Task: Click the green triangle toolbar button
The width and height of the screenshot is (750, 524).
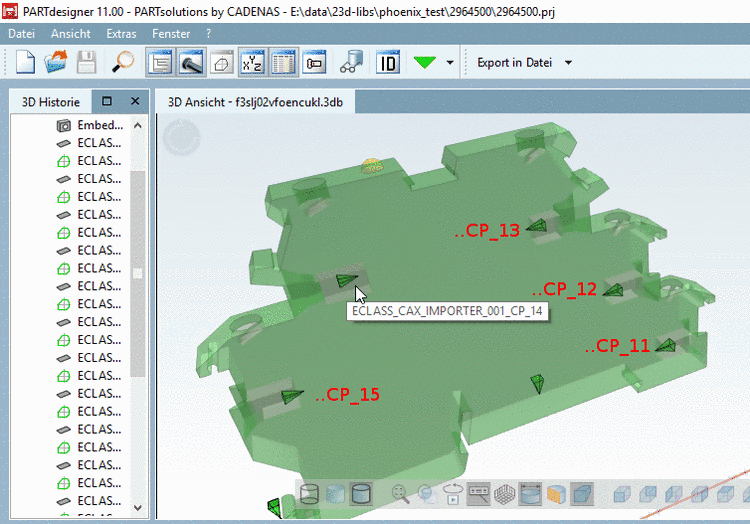Action: pyautogui.click(x=425, y=62)
